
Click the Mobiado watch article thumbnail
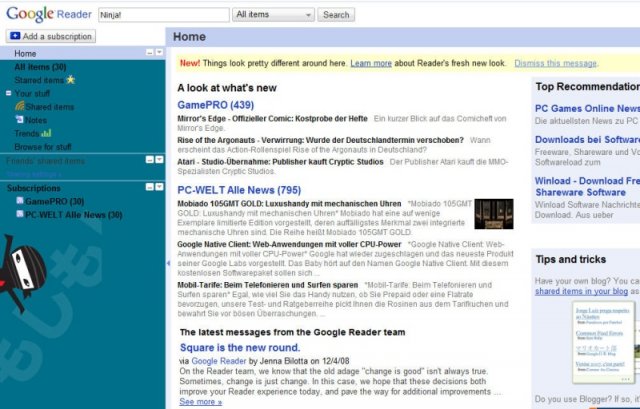pyautogui.click(x=493, y=214)
